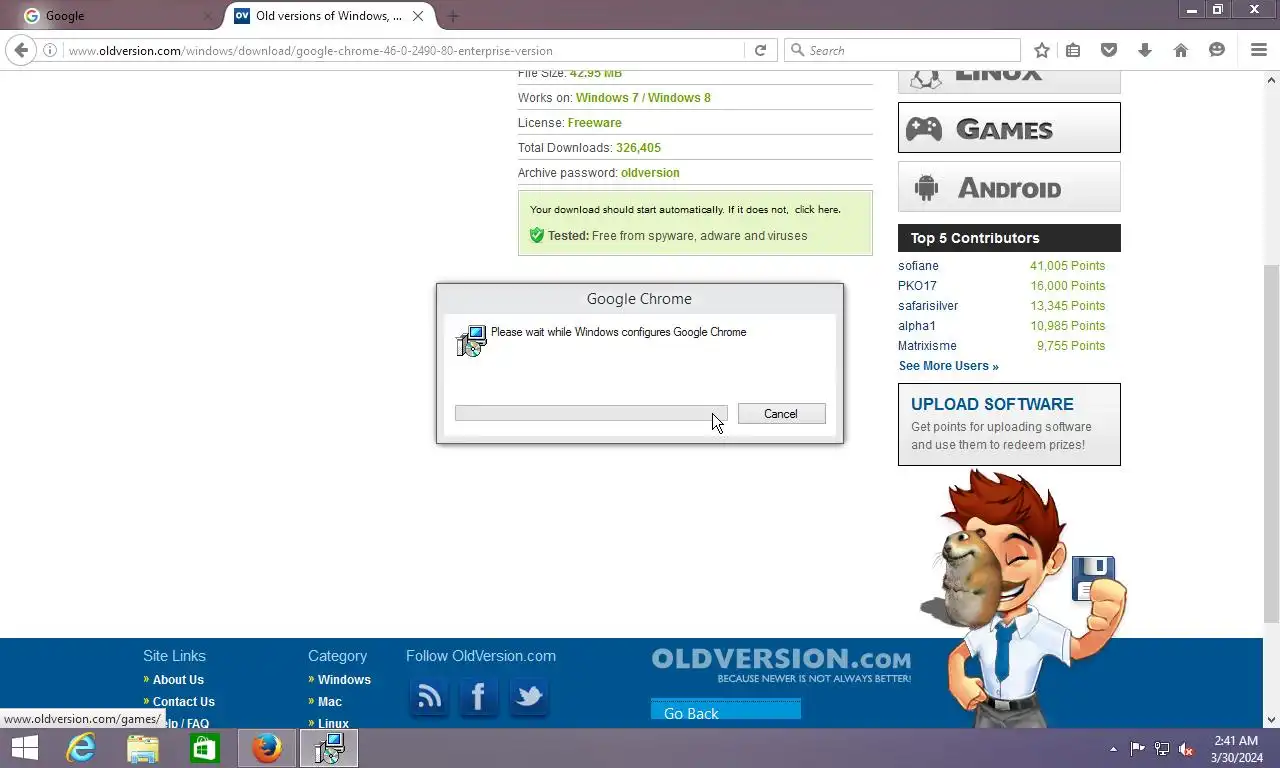Launch Internet Explorer from taskbar
The height and width of the screenshot is (768, 1280).
tap(81, 748)
